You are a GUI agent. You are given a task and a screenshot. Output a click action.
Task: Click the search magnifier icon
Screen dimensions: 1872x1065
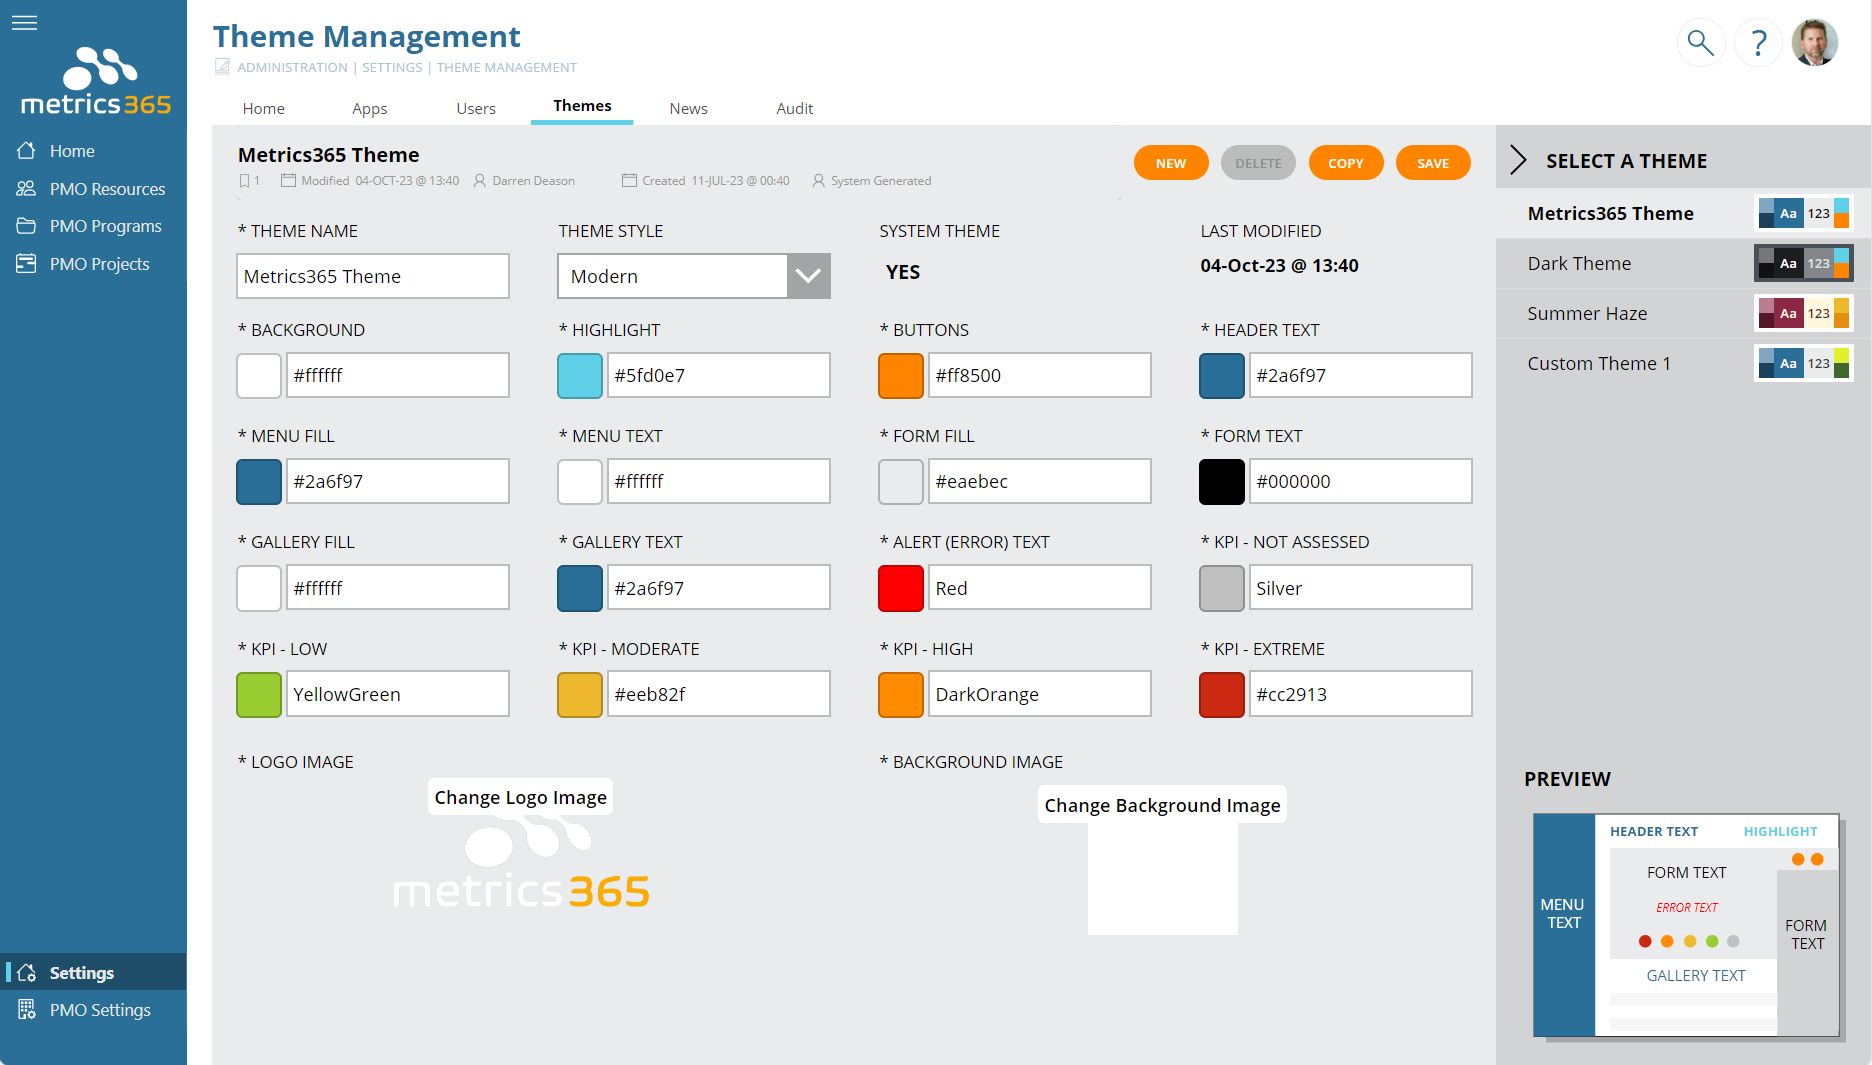[1700, 43]
